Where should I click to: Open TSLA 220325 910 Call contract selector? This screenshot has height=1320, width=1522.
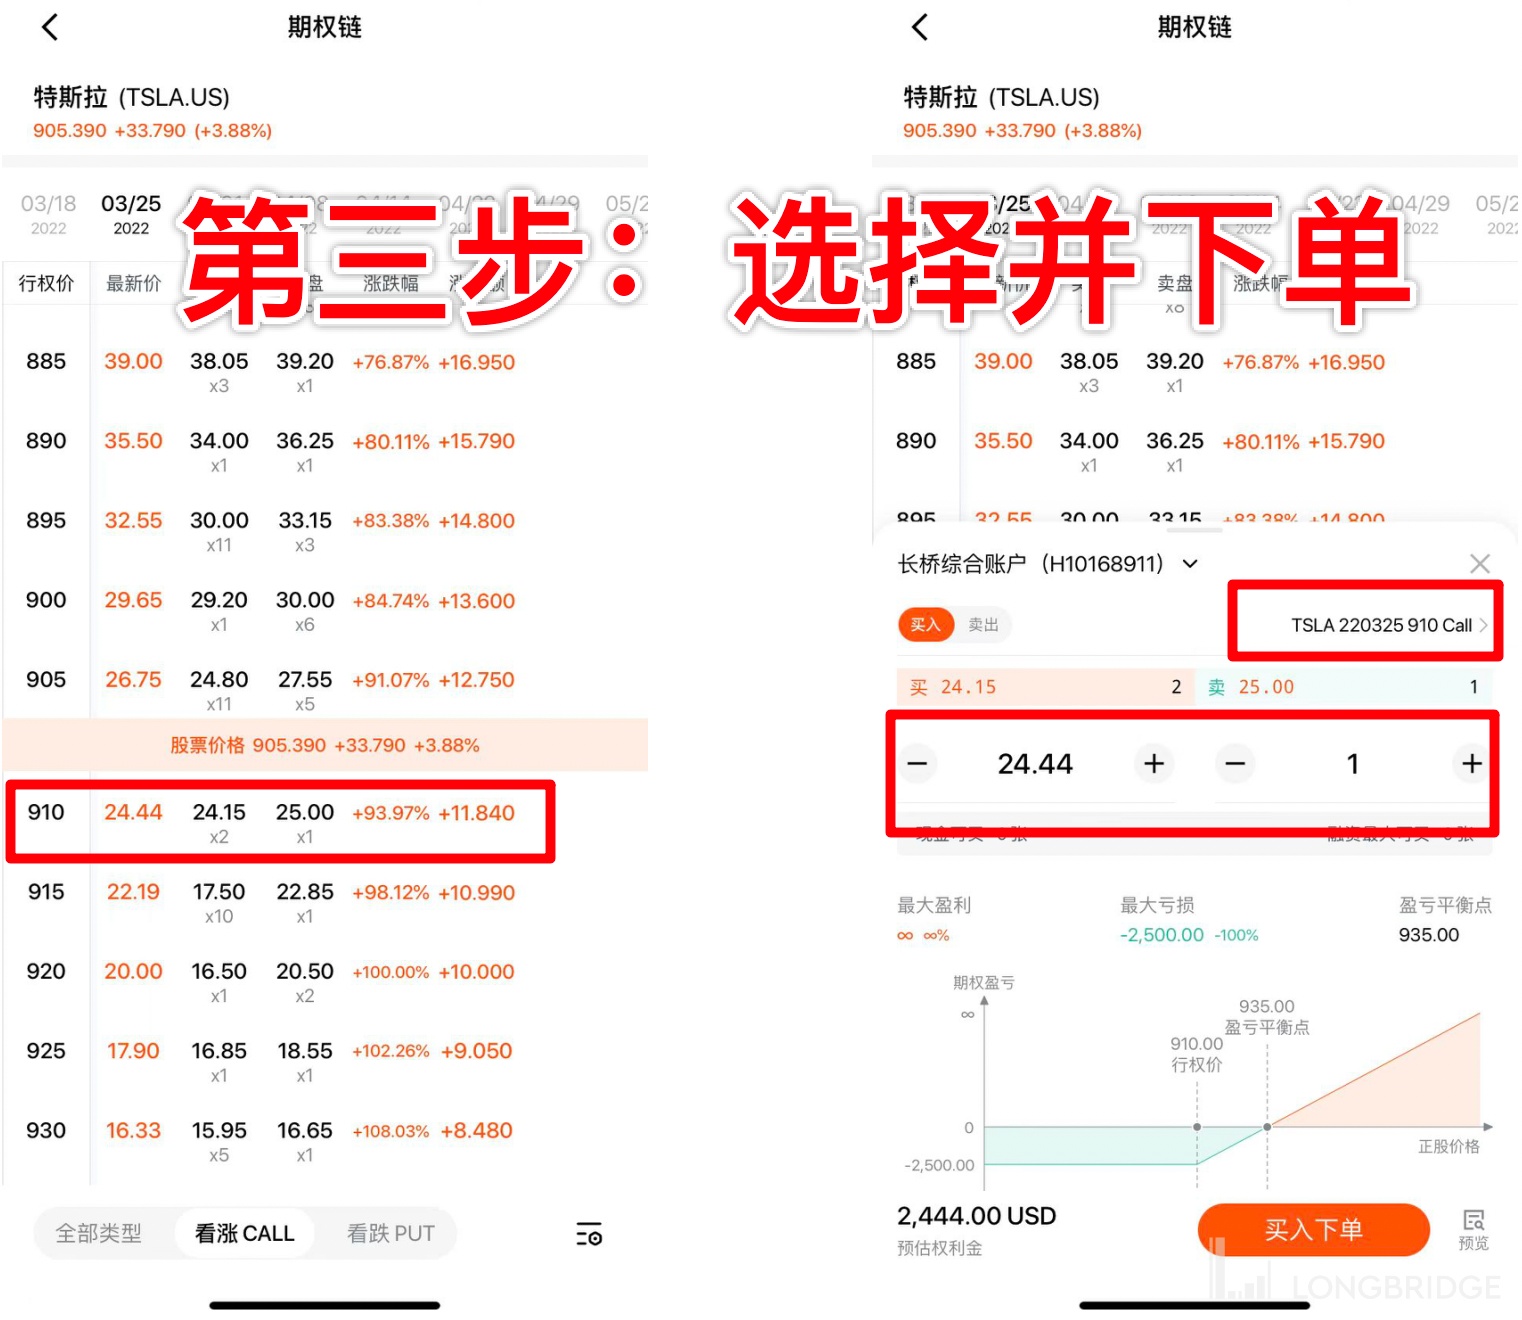(x=1385, y=625)
